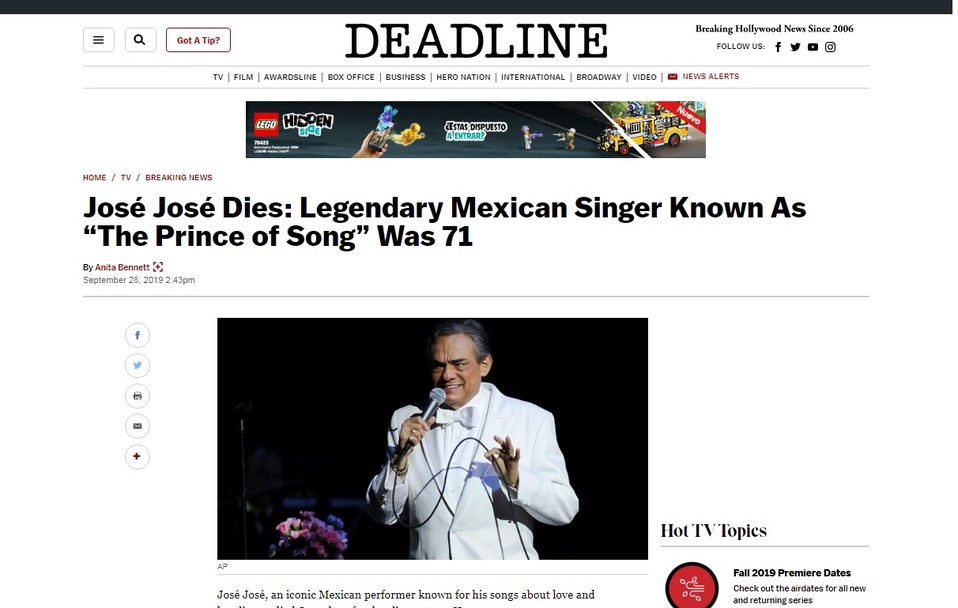Share article via Facebook sidebar icon

[x=137, y=335]
